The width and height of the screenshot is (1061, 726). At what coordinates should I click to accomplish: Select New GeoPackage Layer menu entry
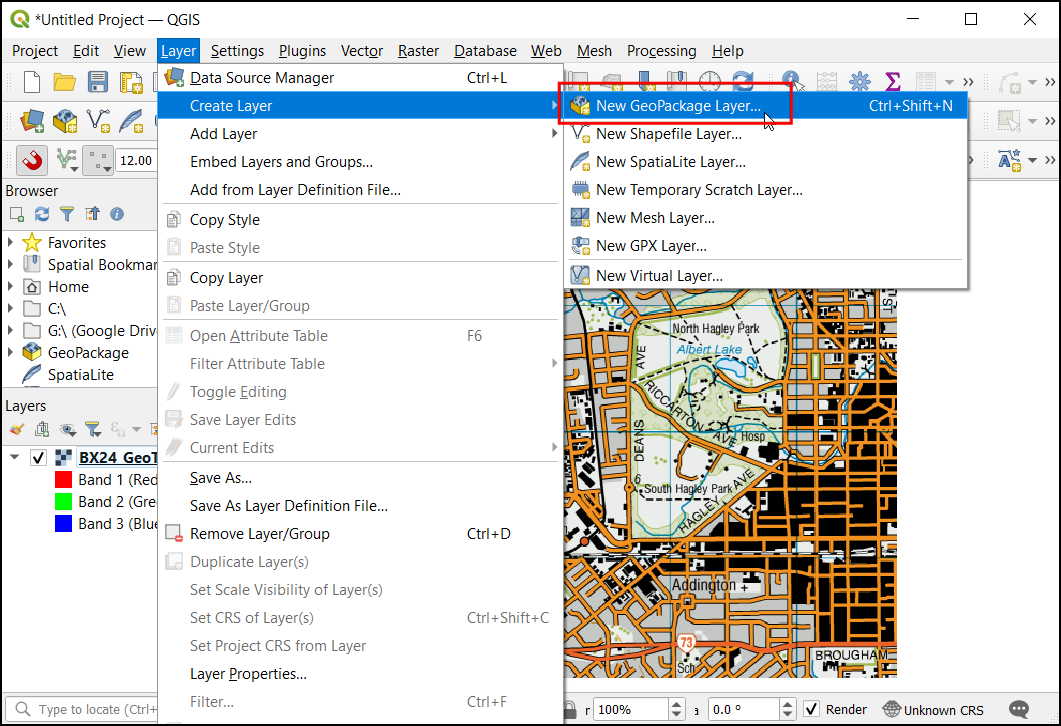677,105
